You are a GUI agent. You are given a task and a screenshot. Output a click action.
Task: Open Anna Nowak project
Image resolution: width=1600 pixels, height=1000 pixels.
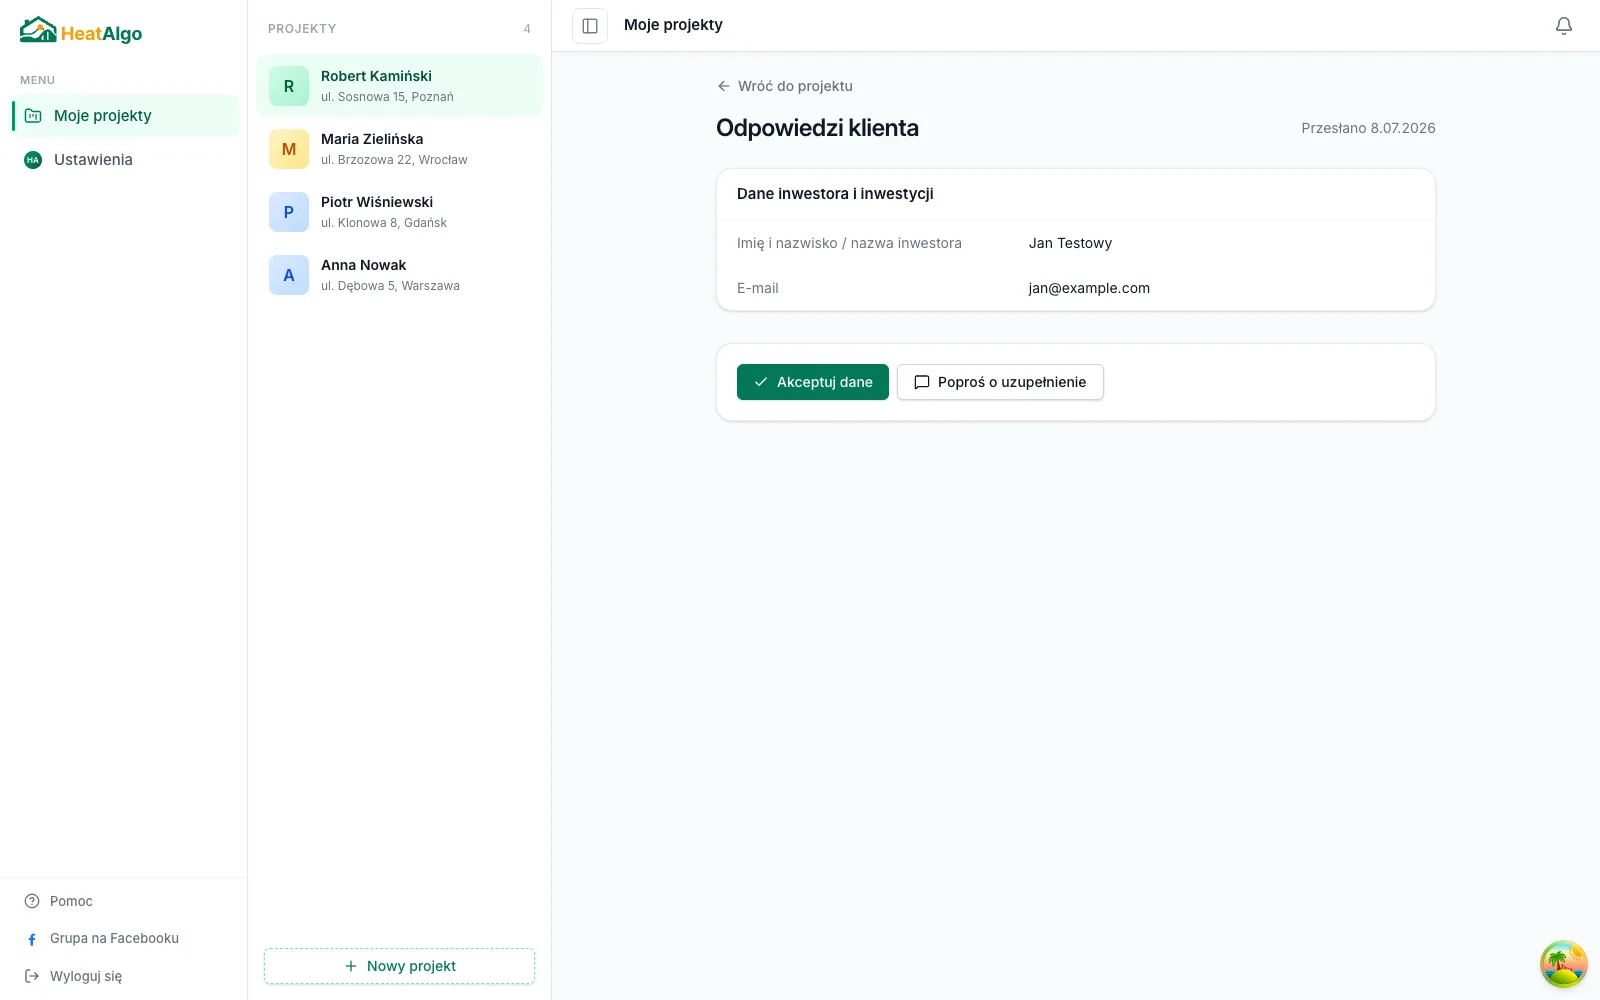(x=399, y=275)
